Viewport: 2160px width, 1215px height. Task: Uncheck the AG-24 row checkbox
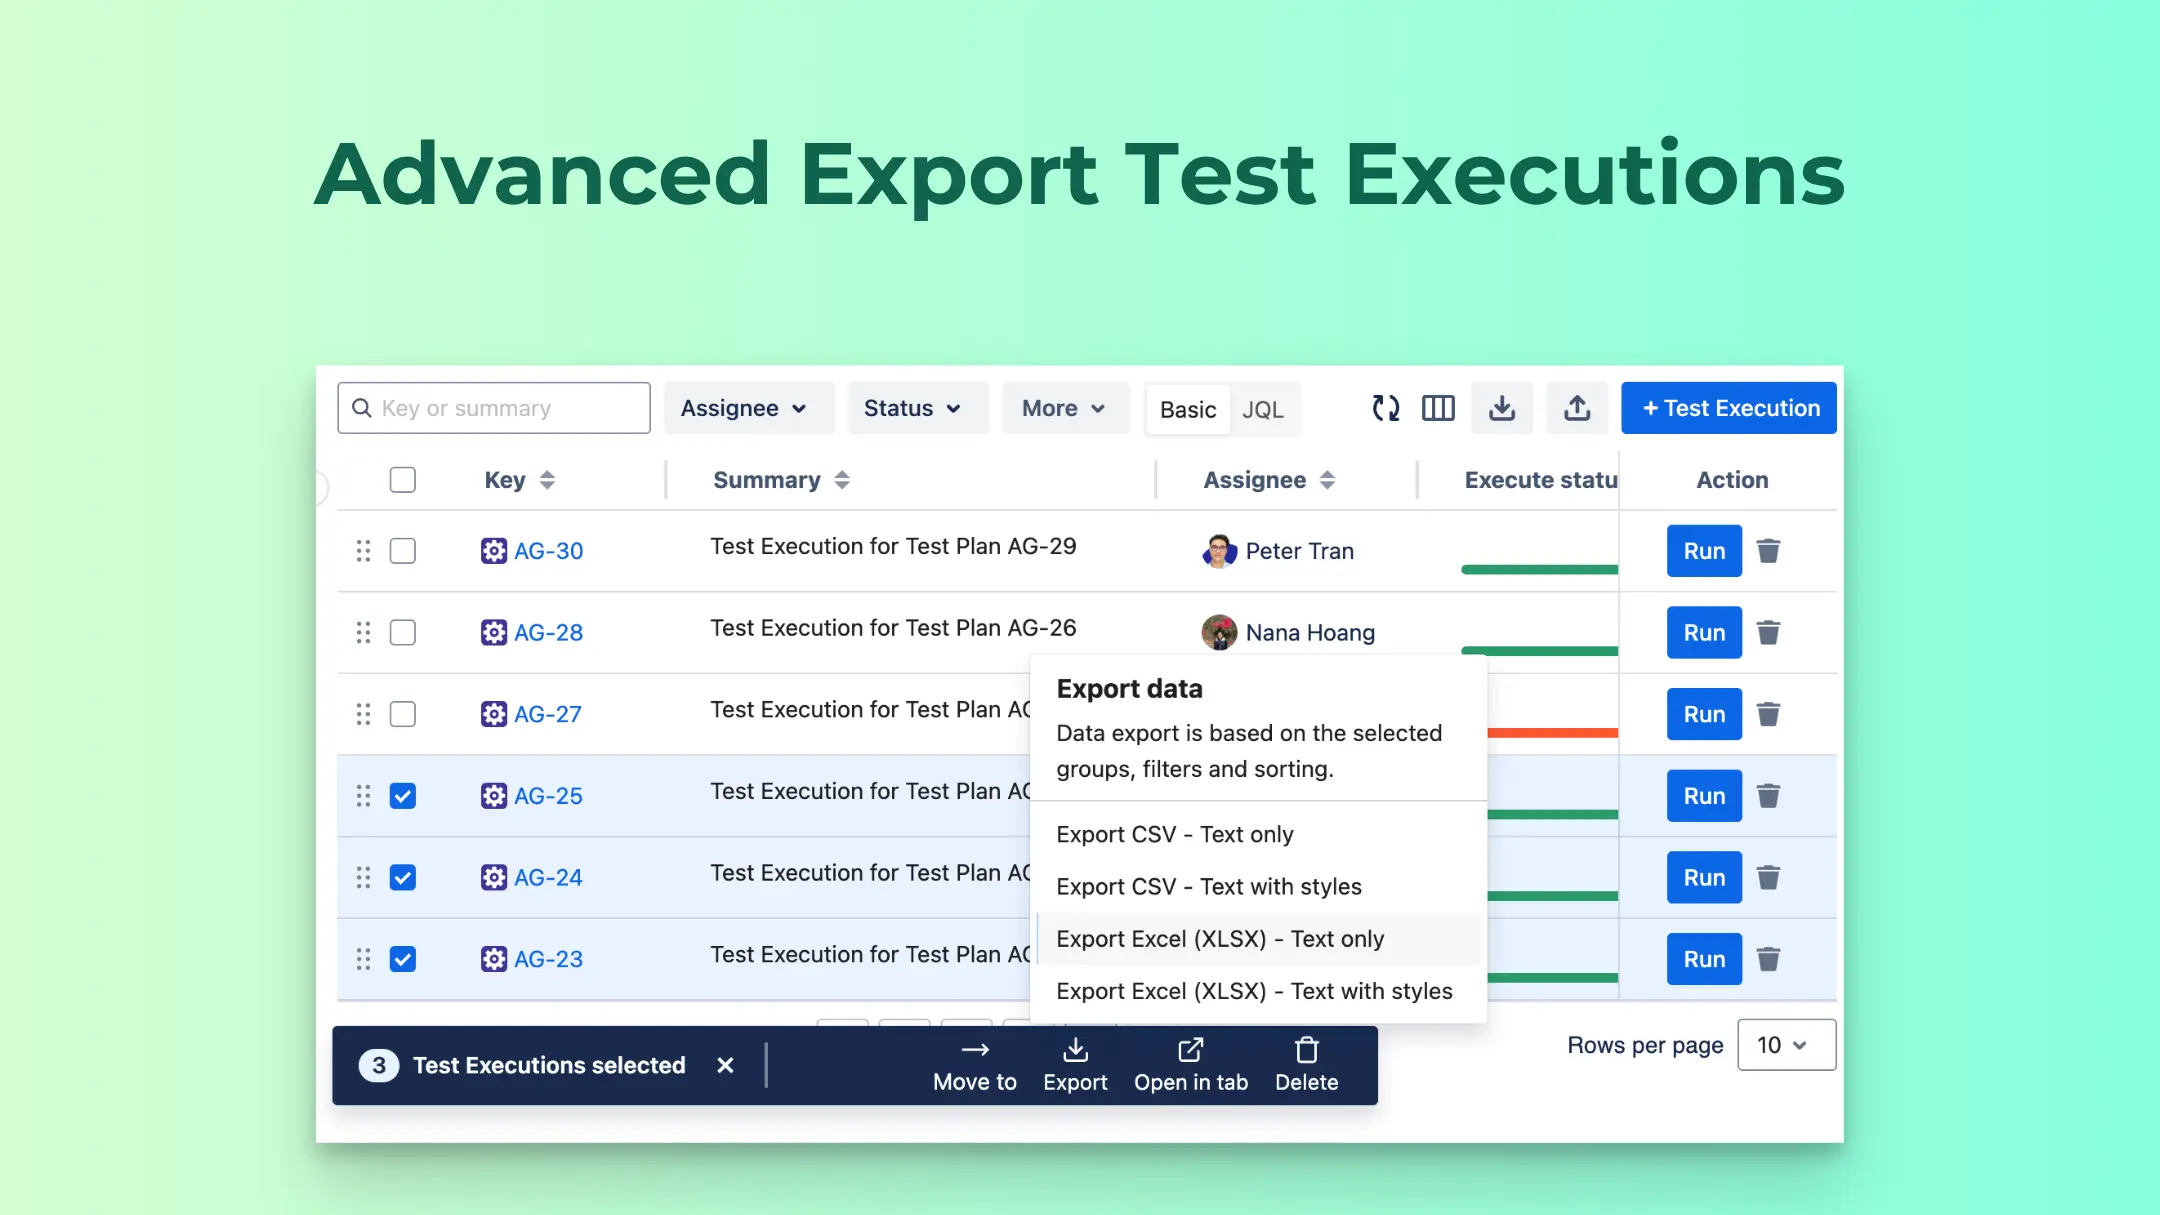click(x=403, y=877)
